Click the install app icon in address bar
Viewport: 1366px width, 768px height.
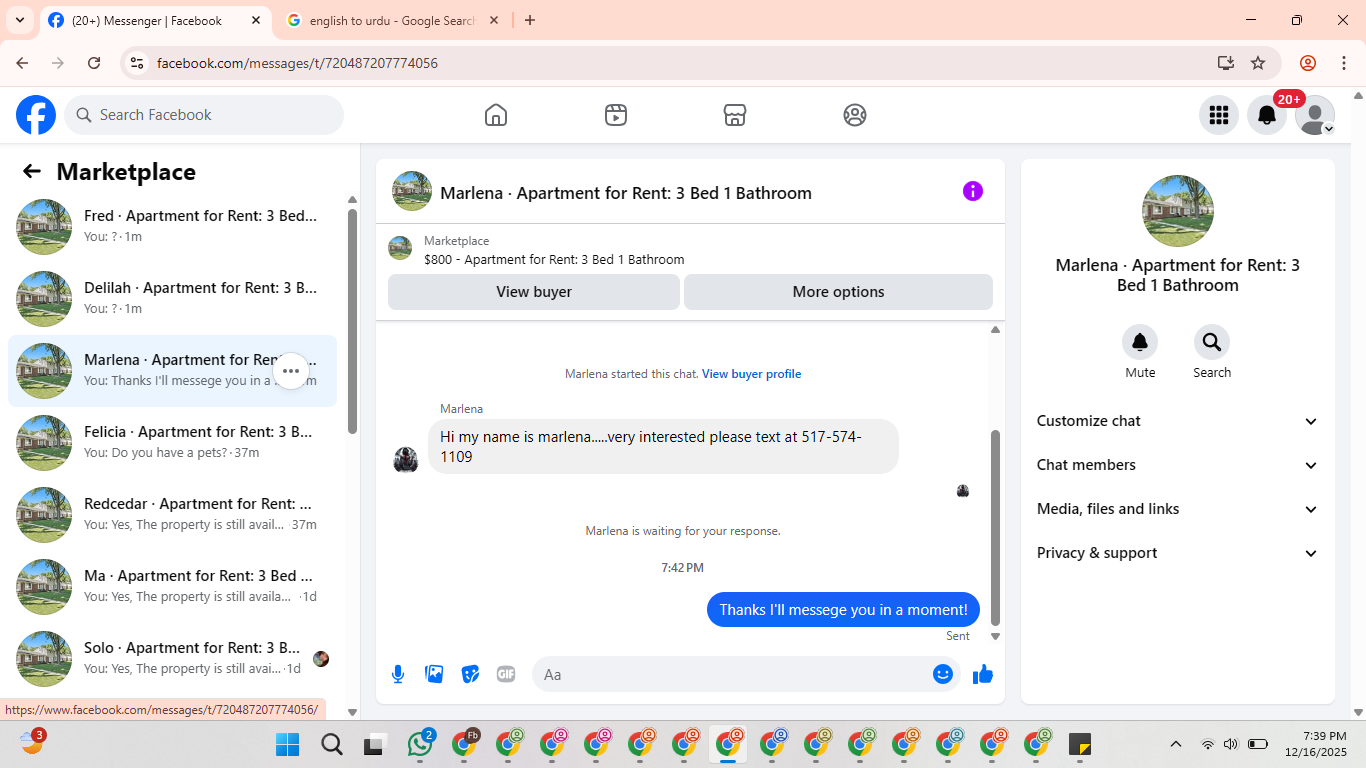pos(1226,63)
